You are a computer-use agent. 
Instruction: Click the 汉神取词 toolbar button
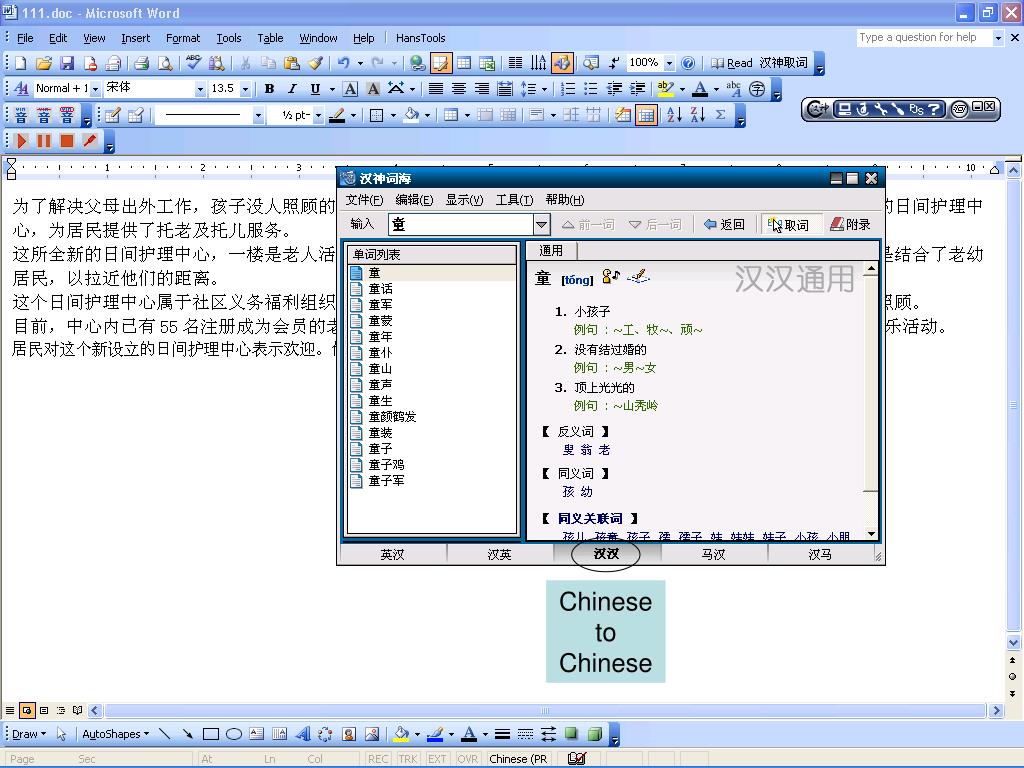[783, 63]
